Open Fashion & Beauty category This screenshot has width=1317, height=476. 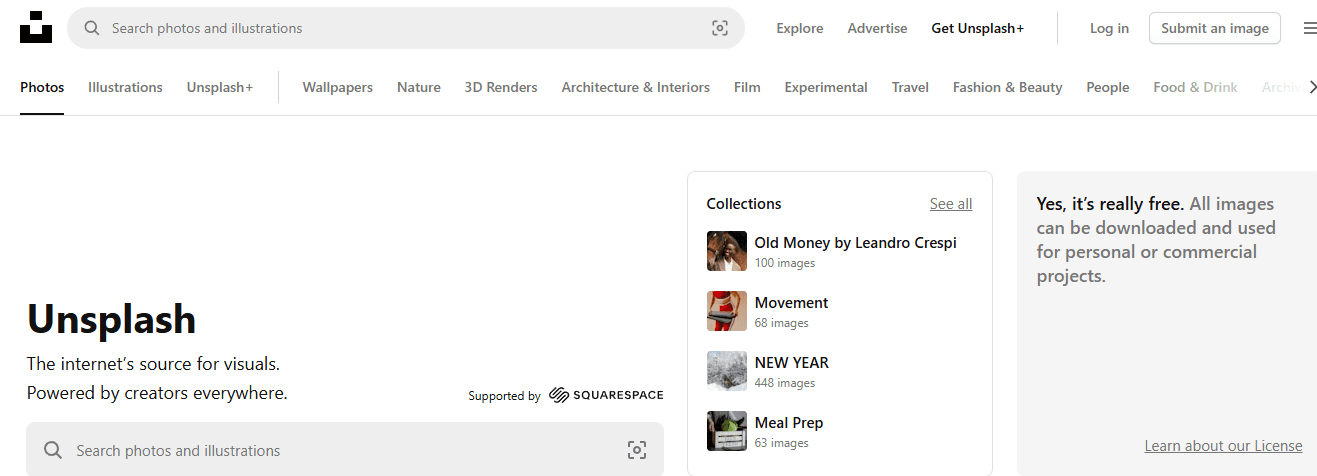(x=1008, y=87)
